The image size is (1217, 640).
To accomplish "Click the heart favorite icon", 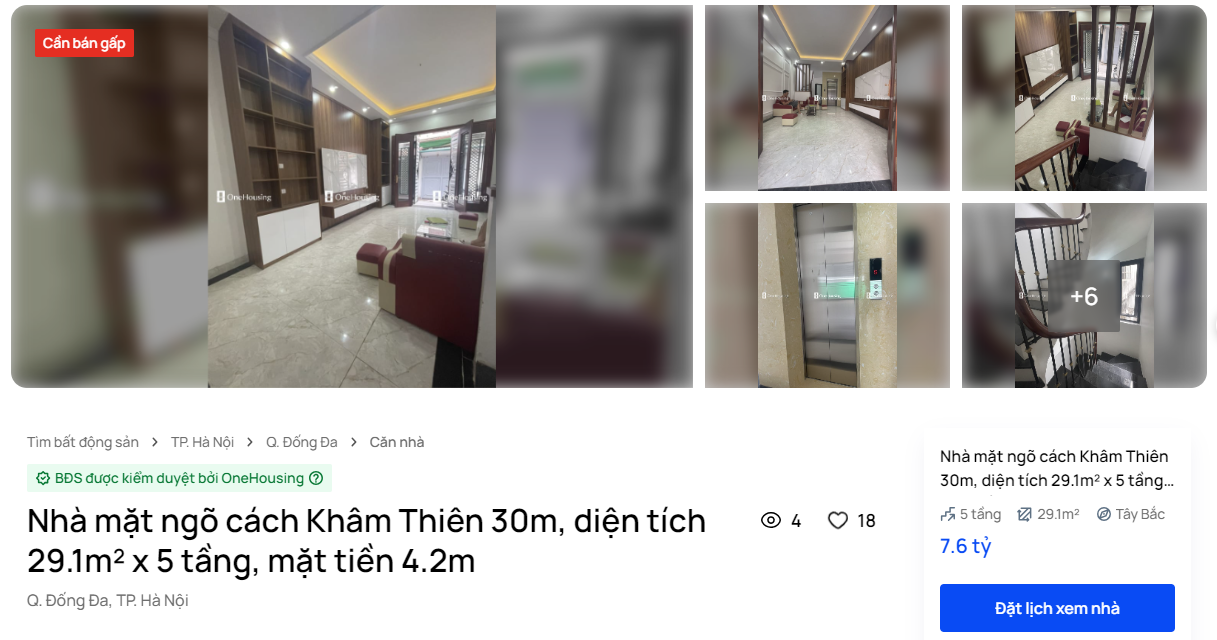I will [x=838, y=520].
